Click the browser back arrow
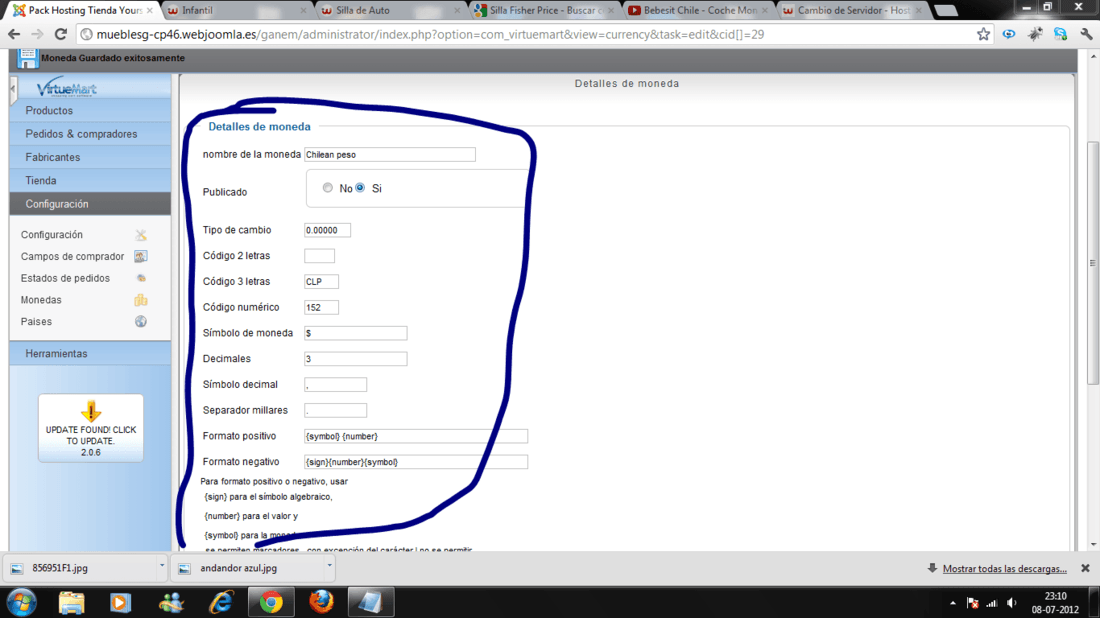 pos(14,34)
